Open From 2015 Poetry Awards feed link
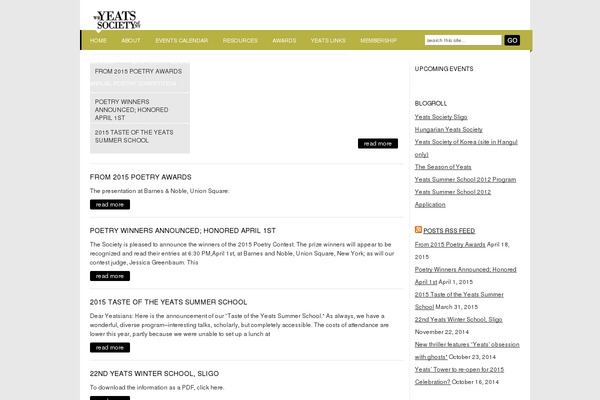Screen dimensions: 600x400 (x=450, y=245)
